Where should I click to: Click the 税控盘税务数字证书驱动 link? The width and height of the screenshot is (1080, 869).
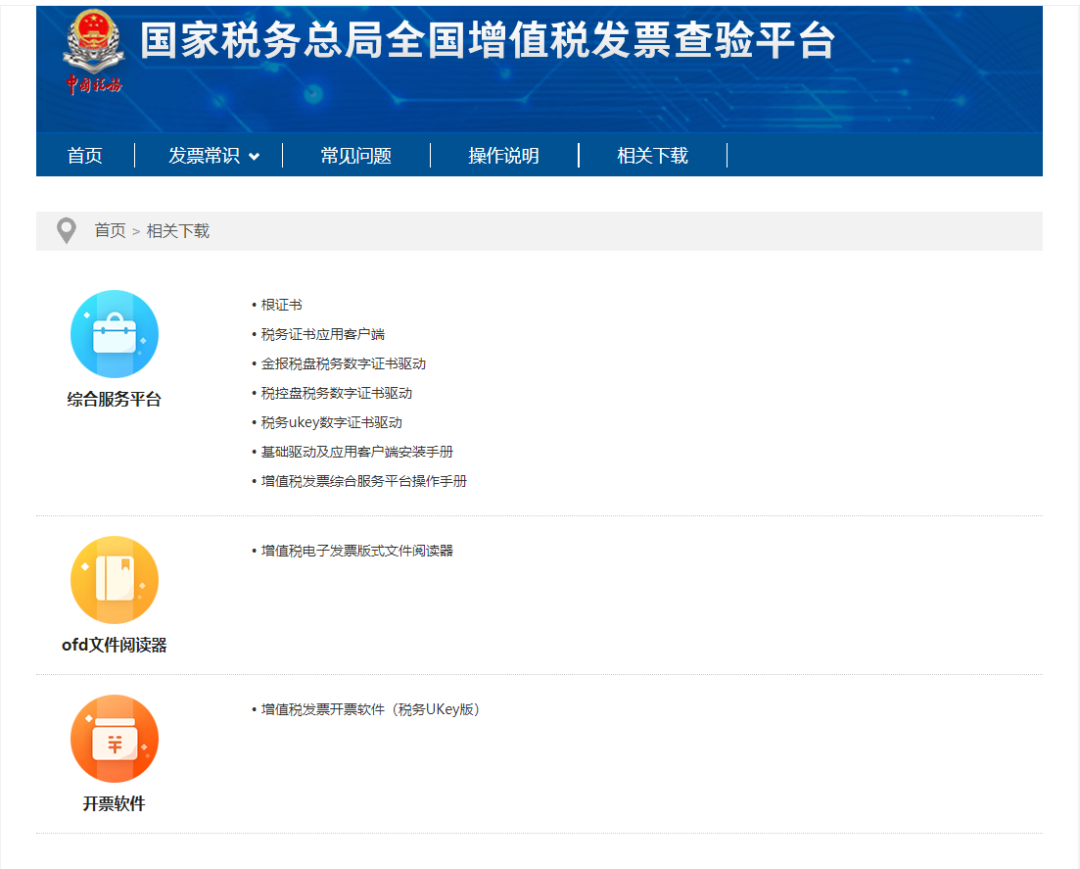tap(336, 393)
